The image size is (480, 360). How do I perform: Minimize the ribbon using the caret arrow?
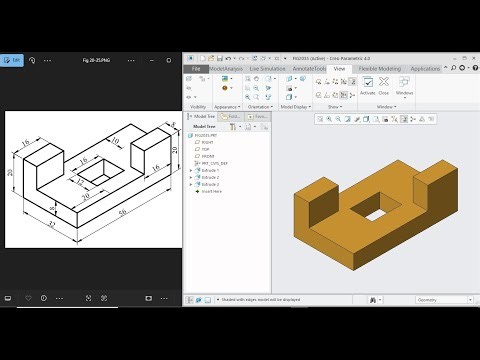coord(446,68)
